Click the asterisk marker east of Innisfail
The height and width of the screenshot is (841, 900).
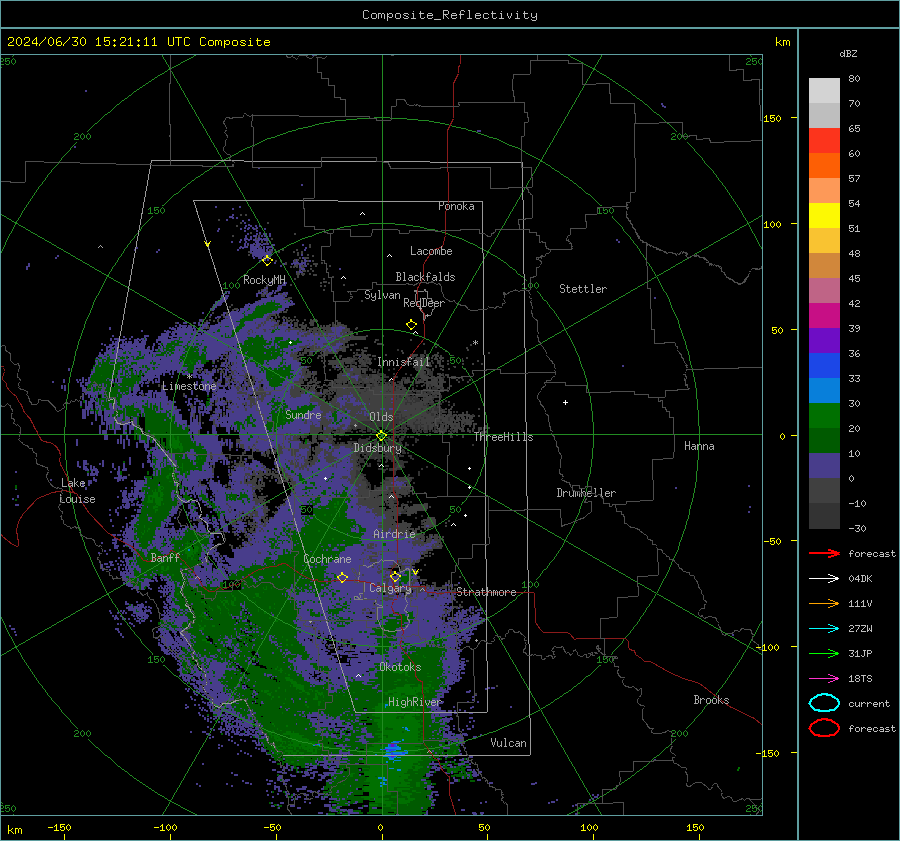pos(475,343)
